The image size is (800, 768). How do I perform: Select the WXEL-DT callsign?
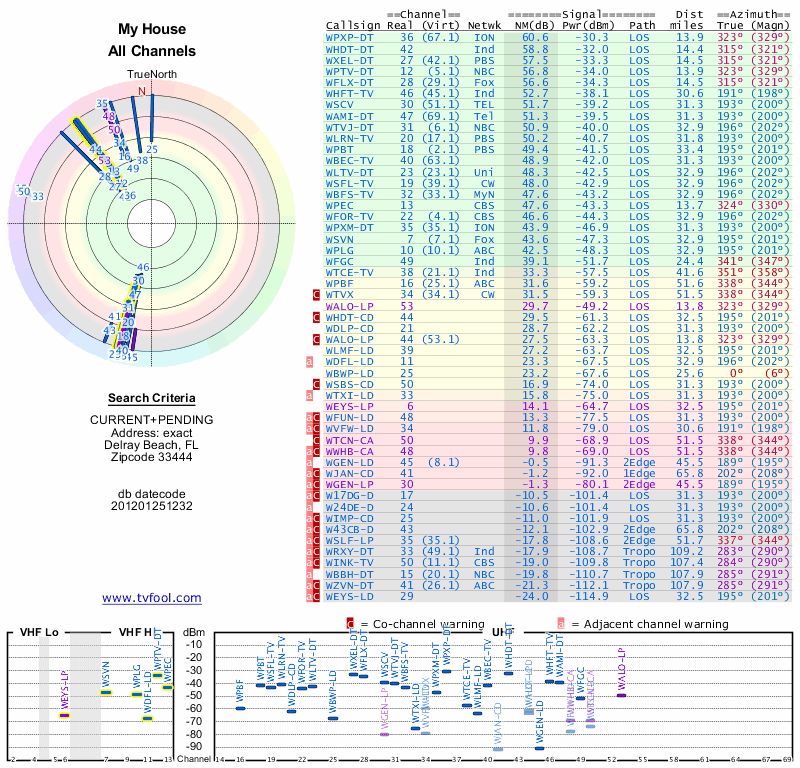pos(349,60)
